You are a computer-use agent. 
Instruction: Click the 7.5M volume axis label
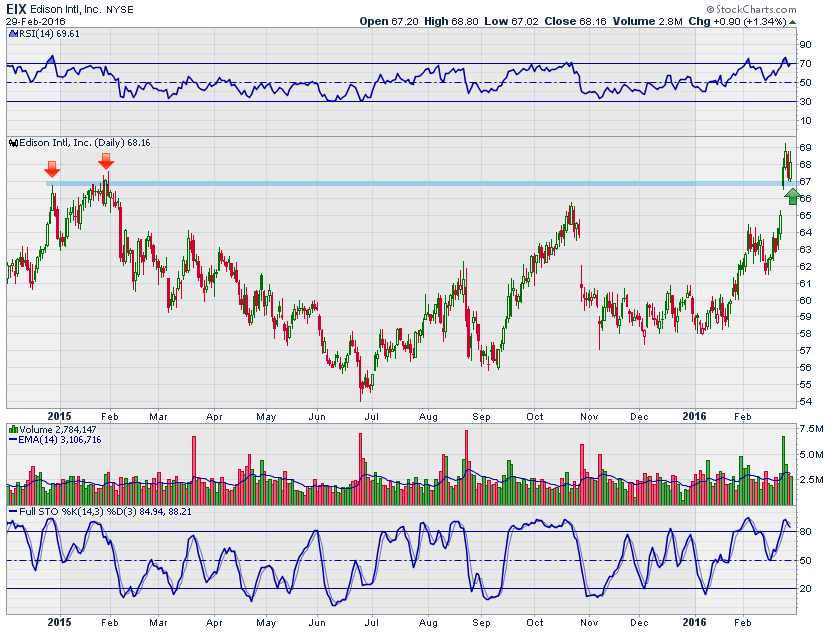[811, 429]
